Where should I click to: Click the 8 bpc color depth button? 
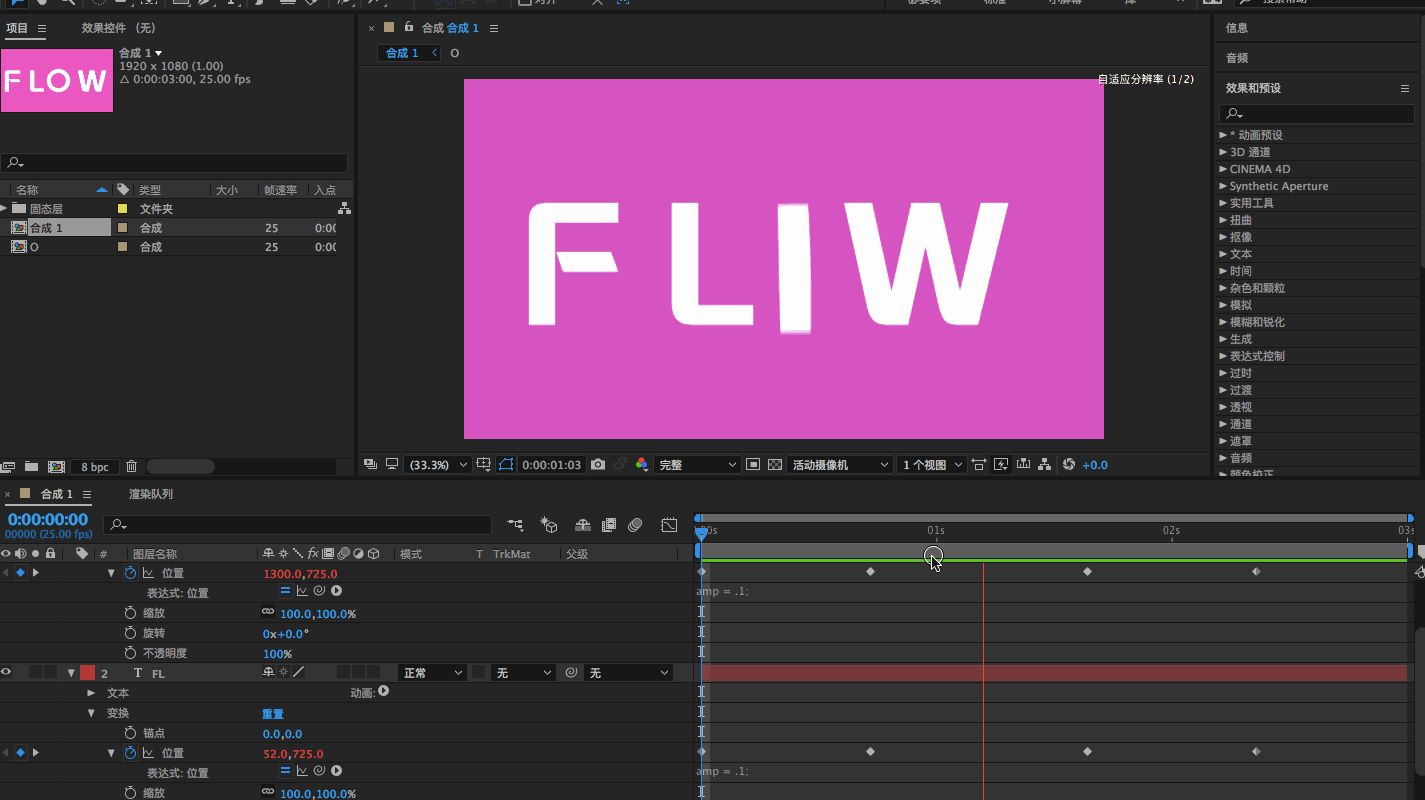pos(95,467)
